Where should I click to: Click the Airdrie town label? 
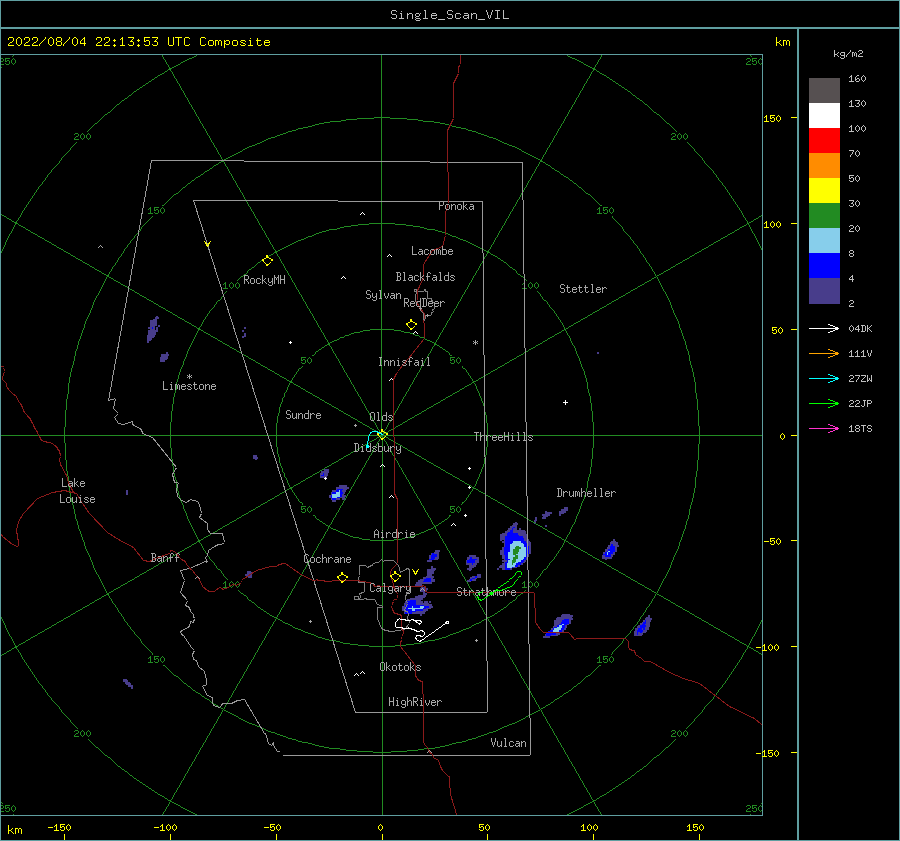point(394,534)
